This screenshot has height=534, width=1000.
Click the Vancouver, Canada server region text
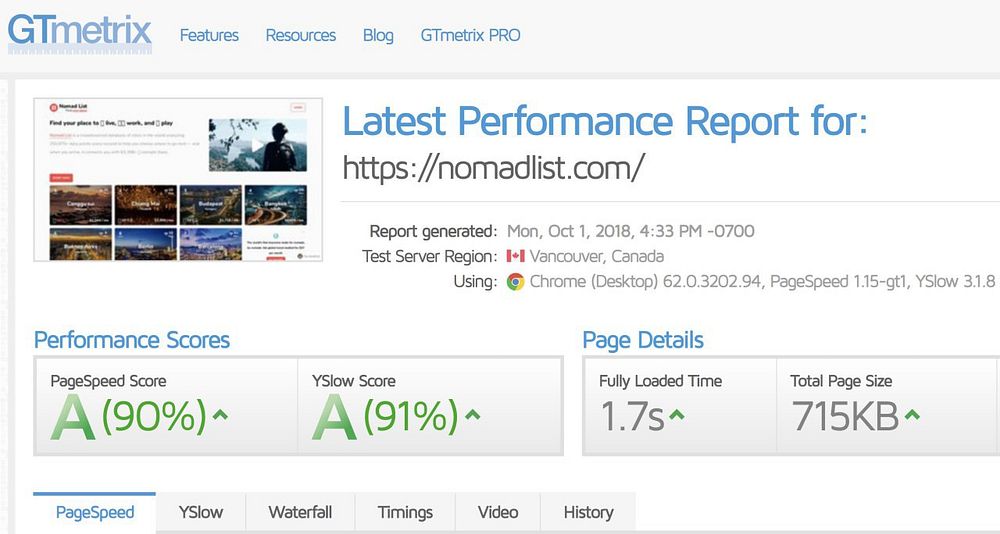coord(597,256)
